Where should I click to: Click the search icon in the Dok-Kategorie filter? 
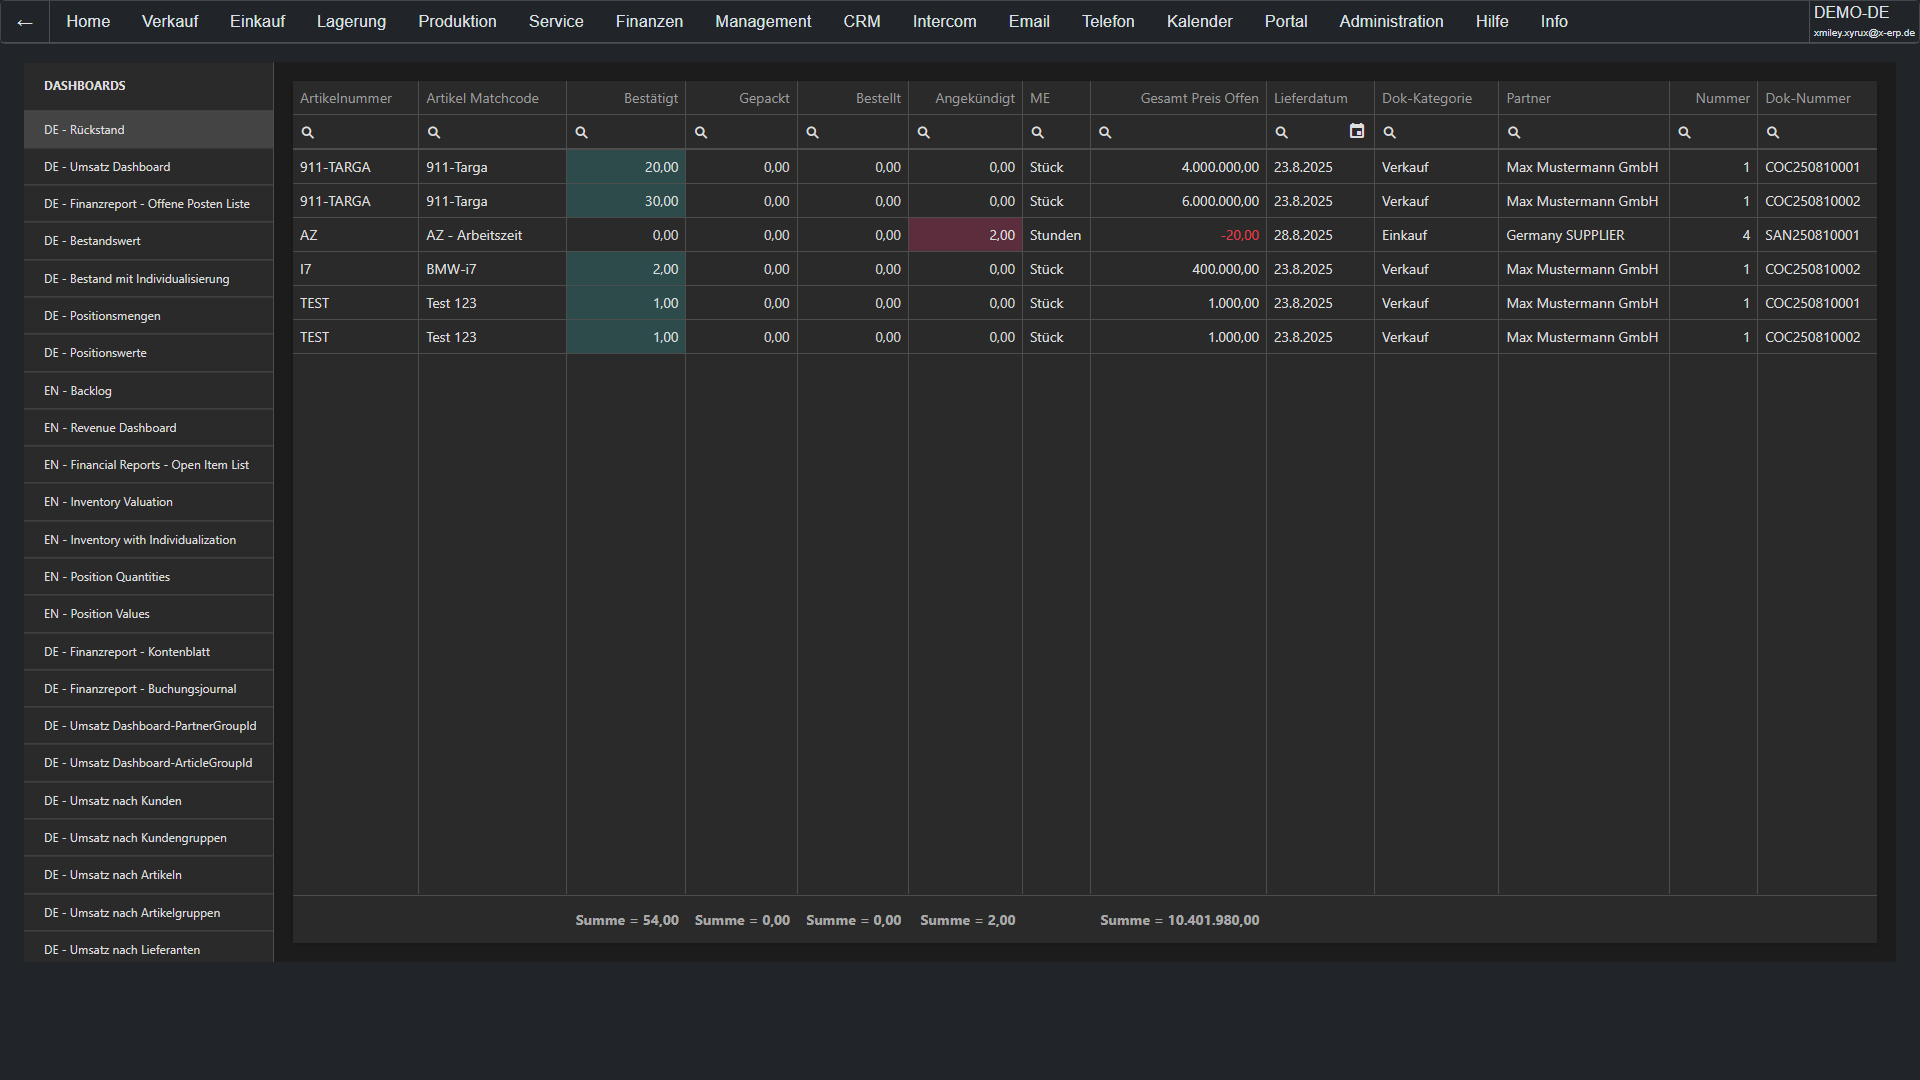(1390, 132)
